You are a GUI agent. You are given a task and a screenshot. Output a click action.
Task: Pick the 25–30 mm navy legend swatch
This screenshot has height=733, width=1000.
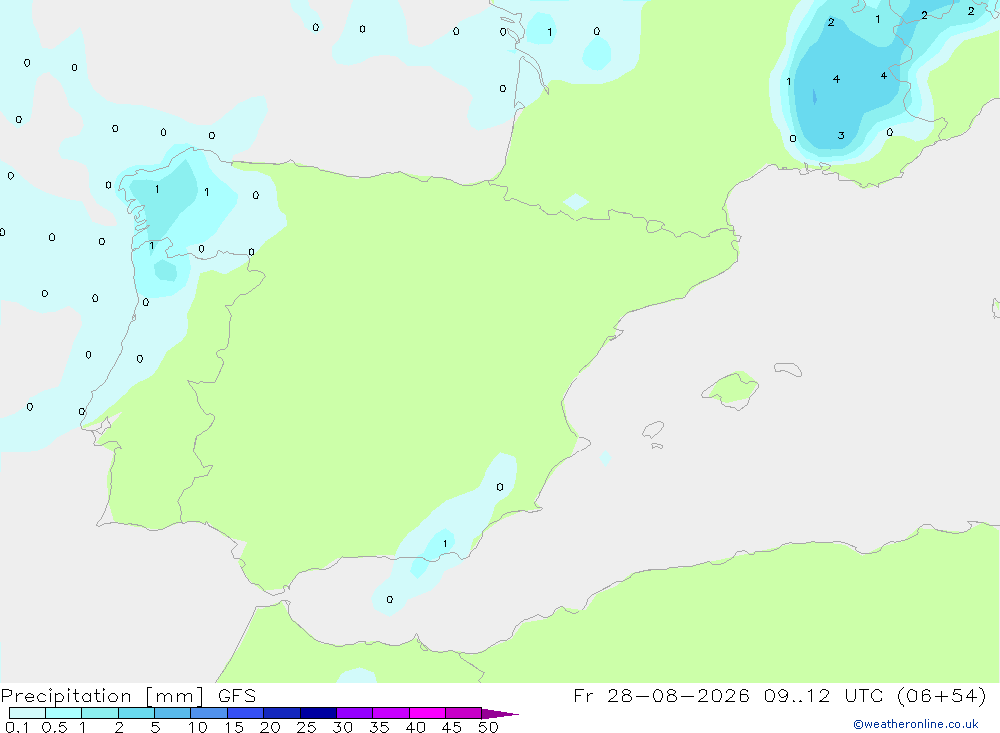318,713
